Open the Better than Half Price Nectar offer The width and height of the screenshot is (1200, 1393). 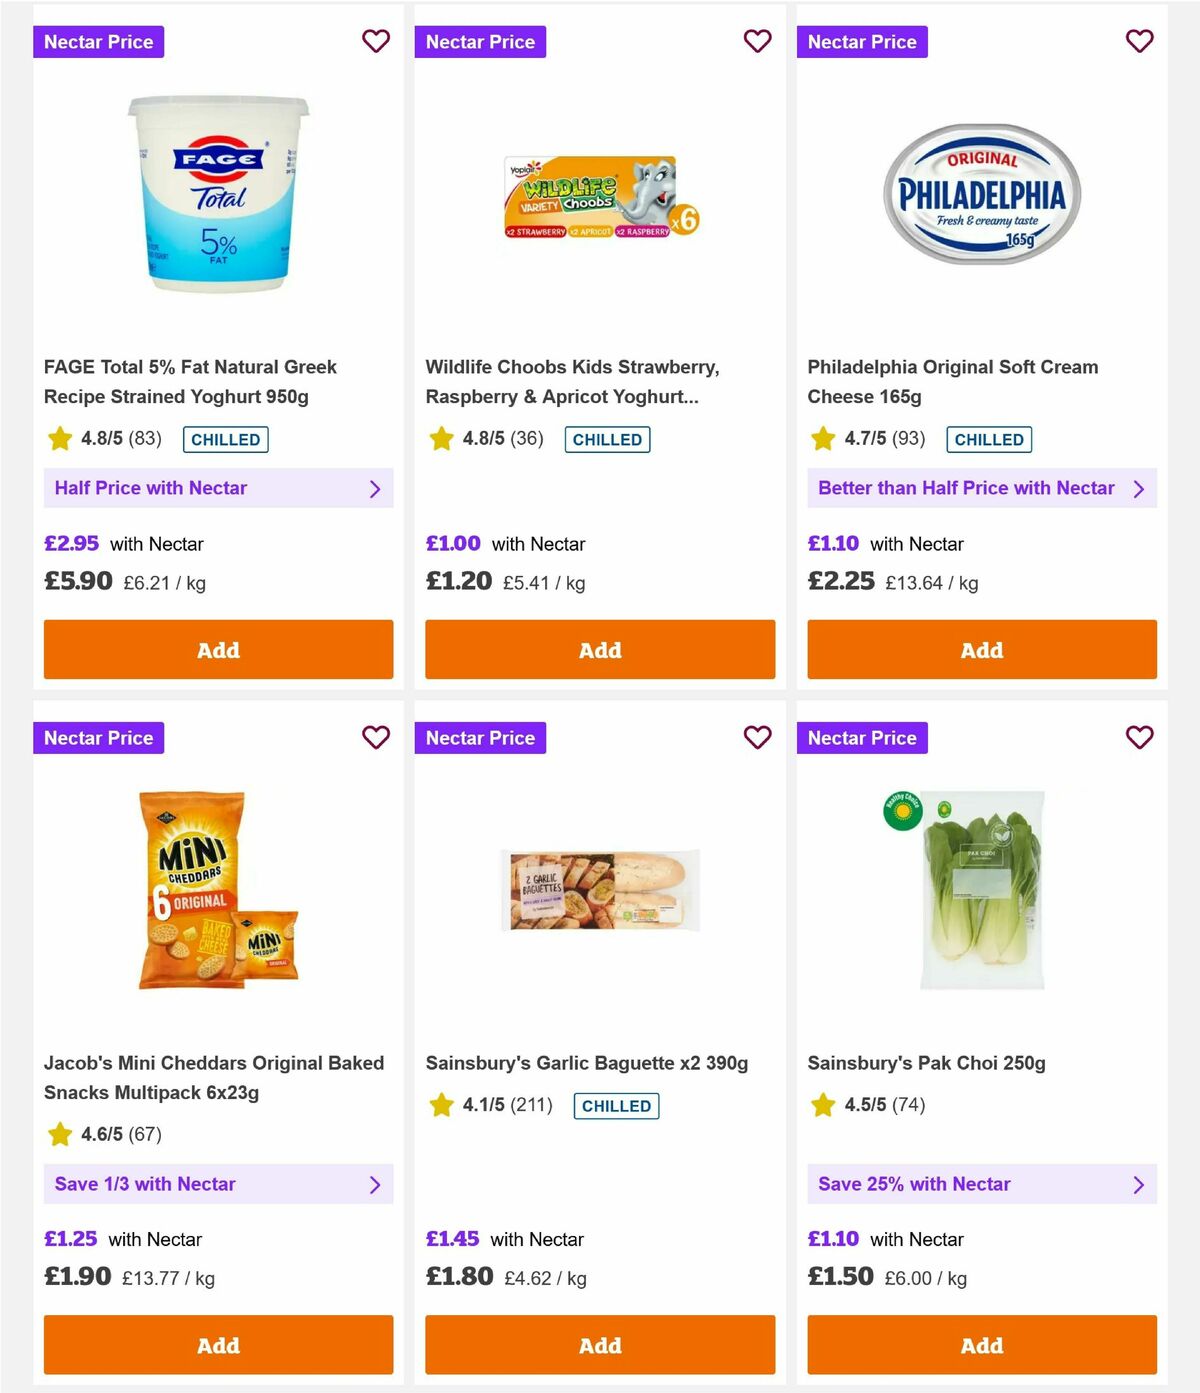pos(982,488)
